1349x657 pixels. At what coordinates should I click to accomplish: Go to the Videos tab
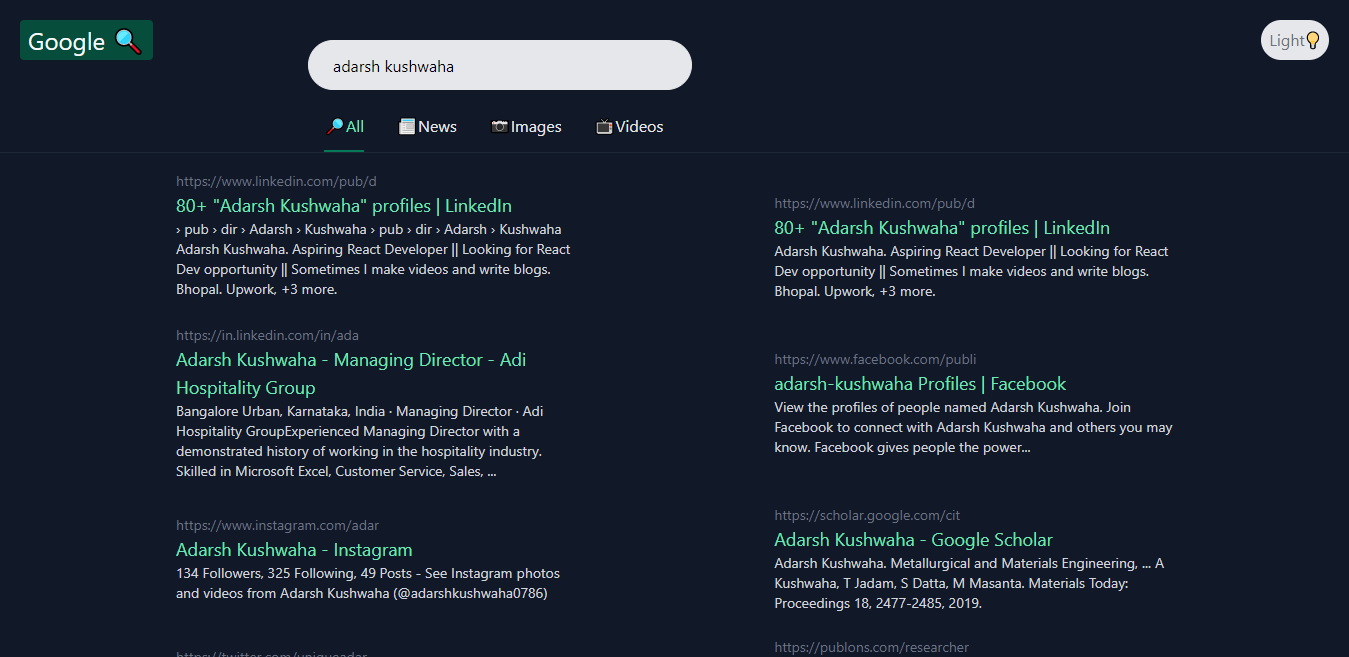tap(630, 127)
